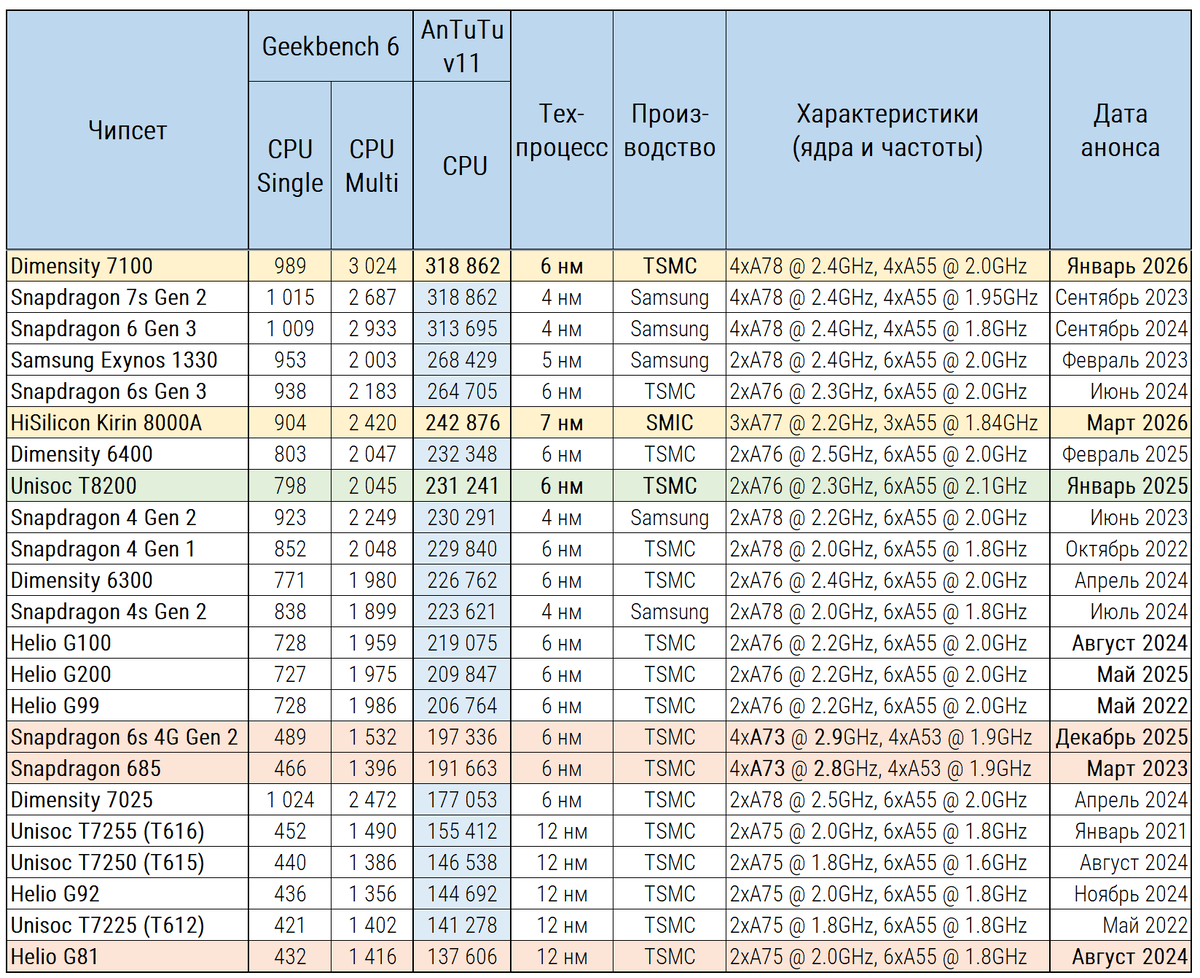This screenshot has width=1200, height=978.
Task: Click the AnTuTu value "231 241"
Action: click(x=461, y=486)
